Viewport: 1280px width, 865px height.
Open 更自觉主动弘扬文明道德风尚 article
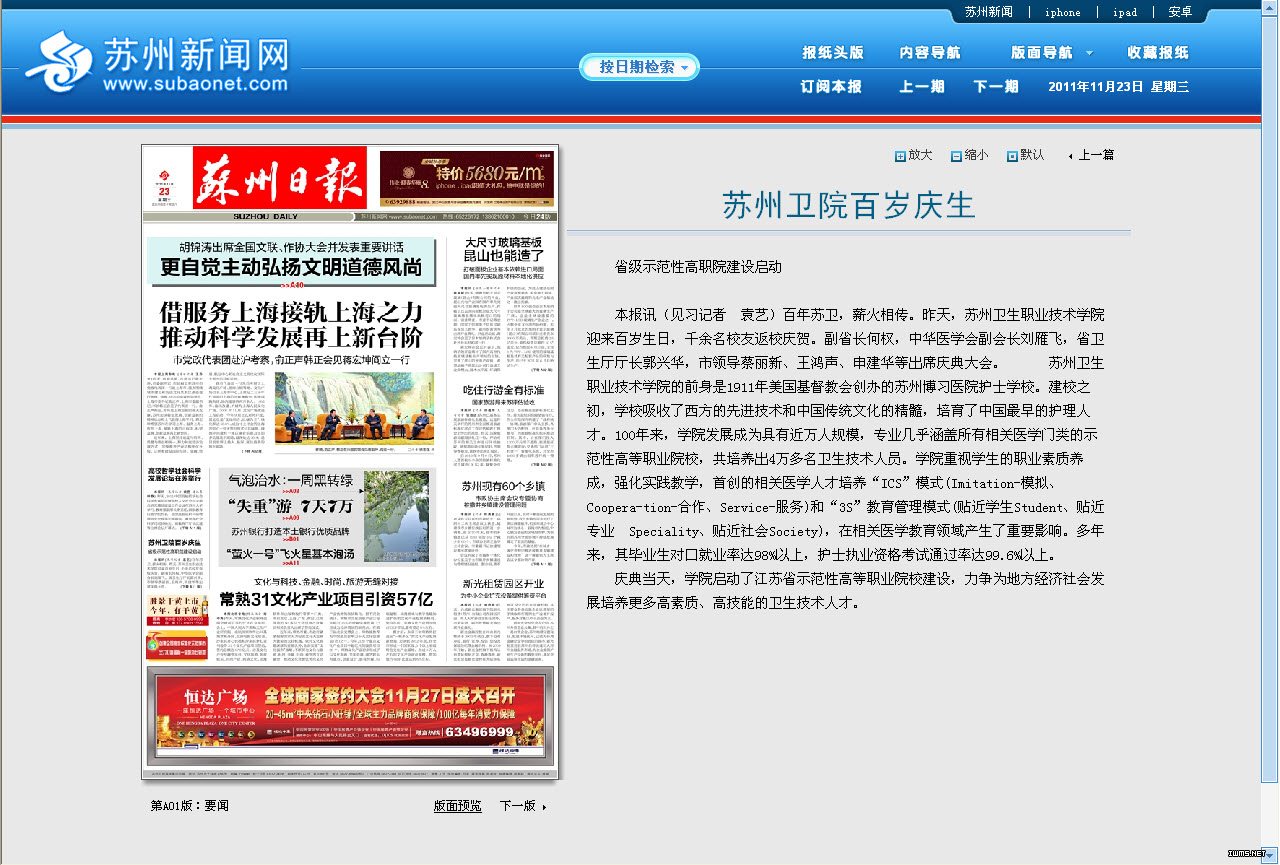(291, 267)
